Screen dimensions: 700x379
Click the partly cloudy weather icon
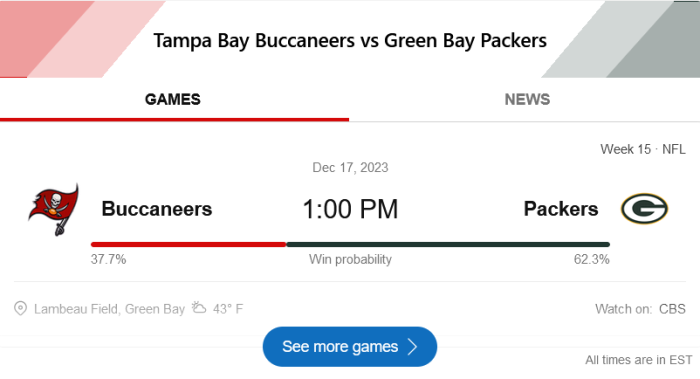[199, 308]
